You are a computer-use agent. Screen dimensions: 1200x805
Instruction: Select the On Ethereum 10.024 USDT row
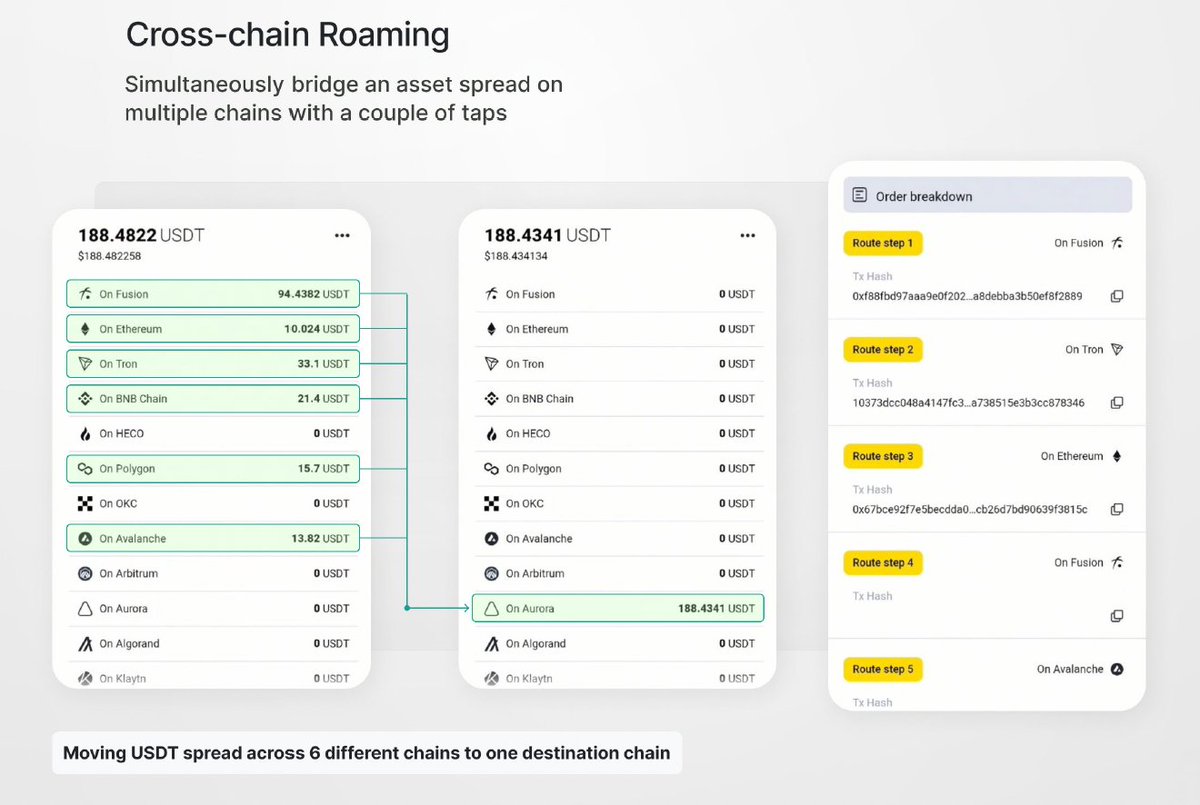(213, 329)
